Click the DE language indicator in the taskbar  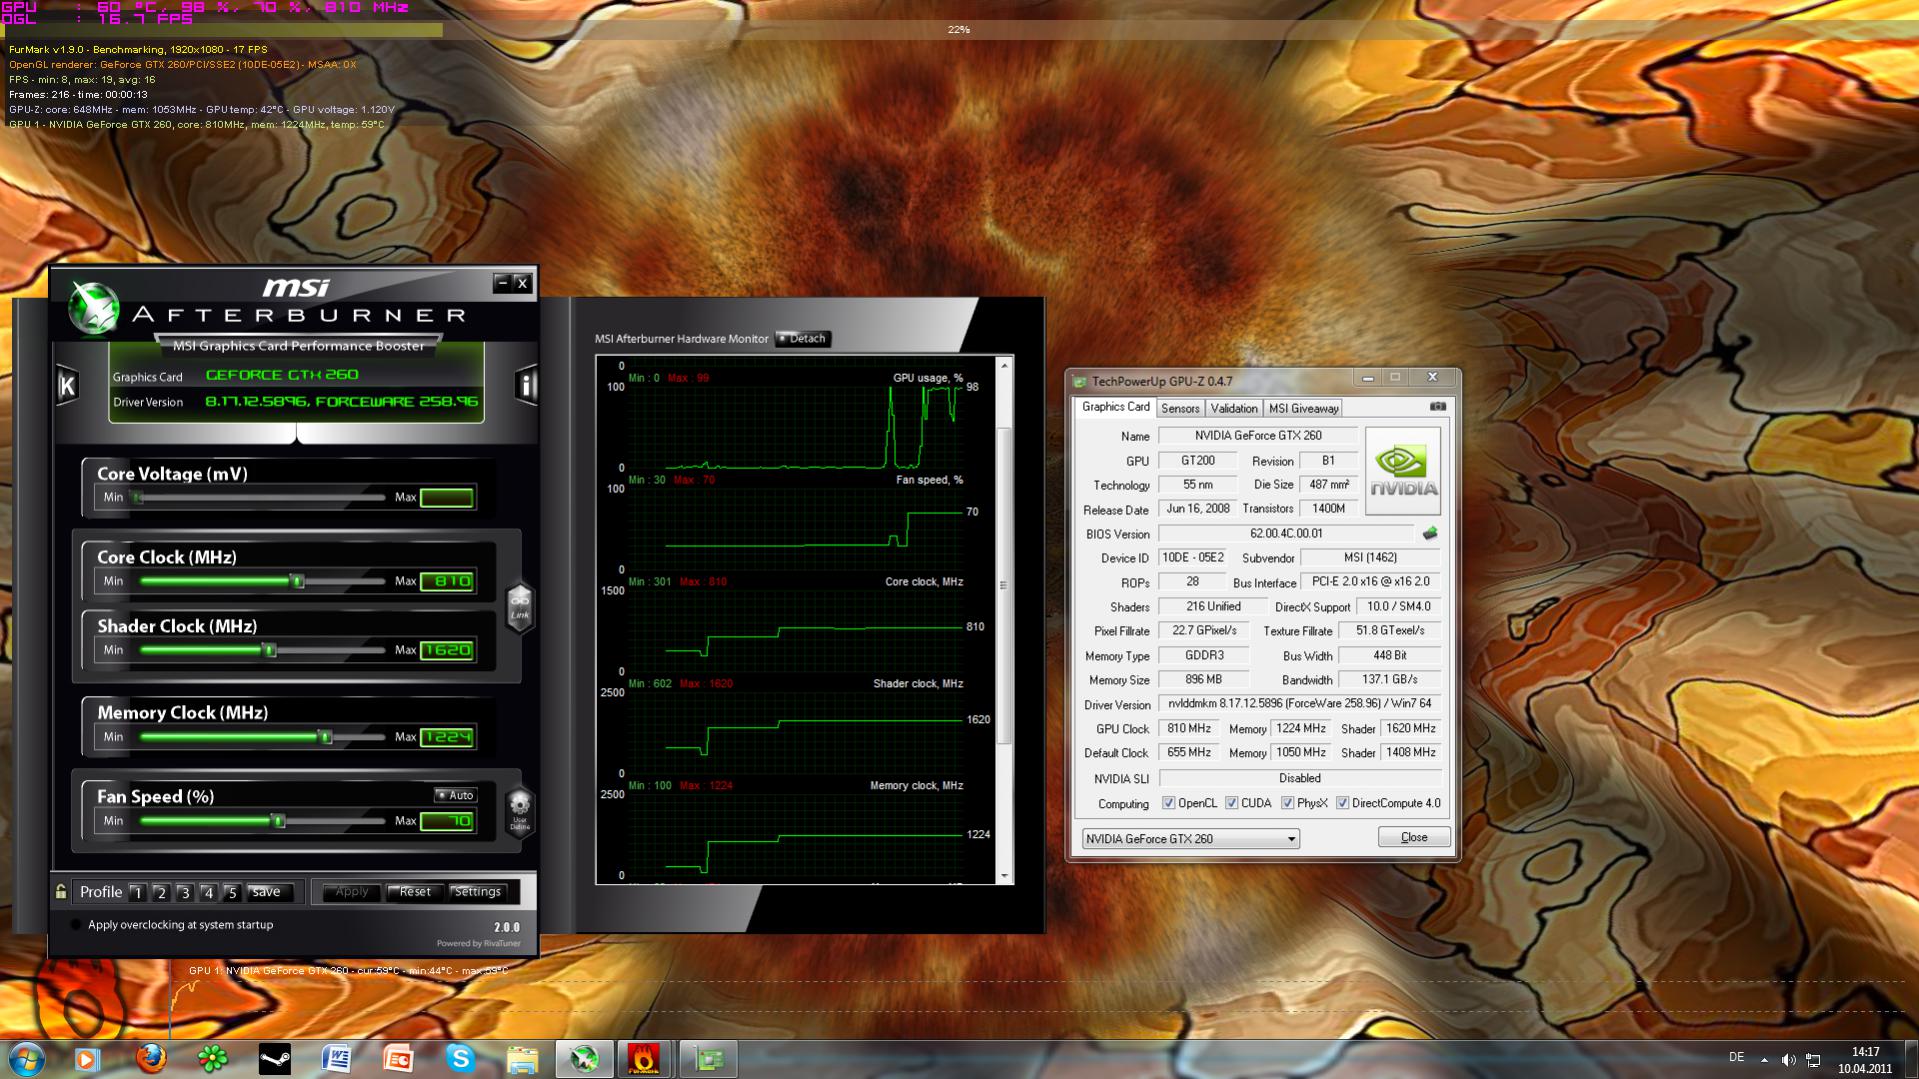click(x=1736, y=1058)
